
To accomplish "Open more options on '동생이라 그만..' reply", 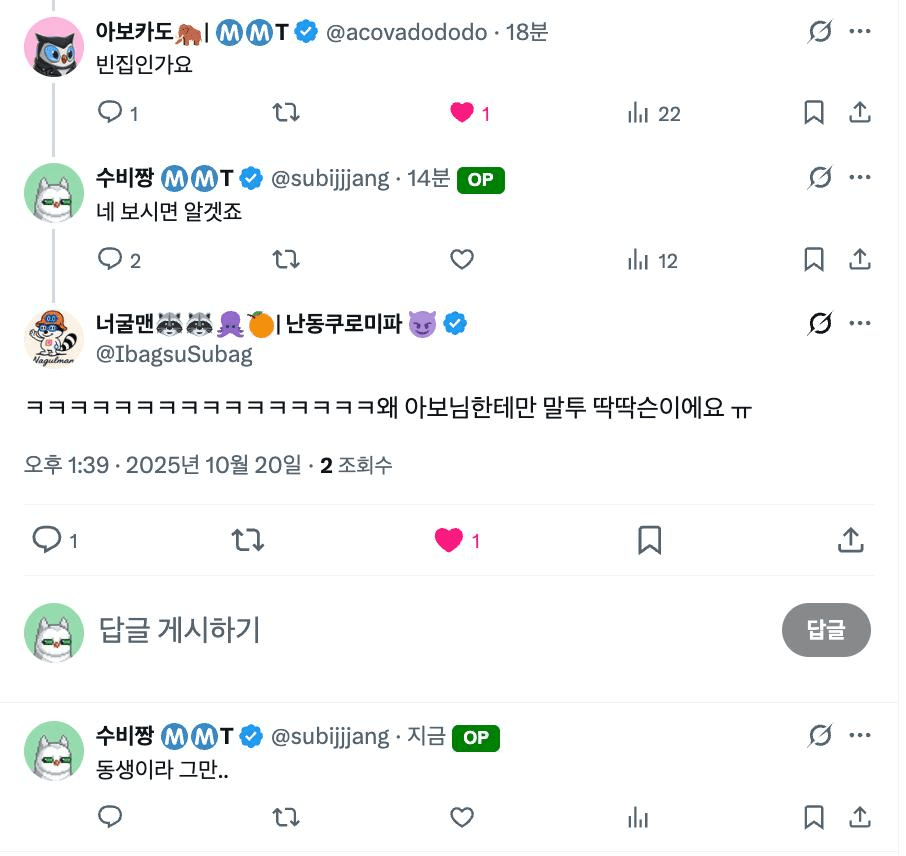I will [860, 737].
